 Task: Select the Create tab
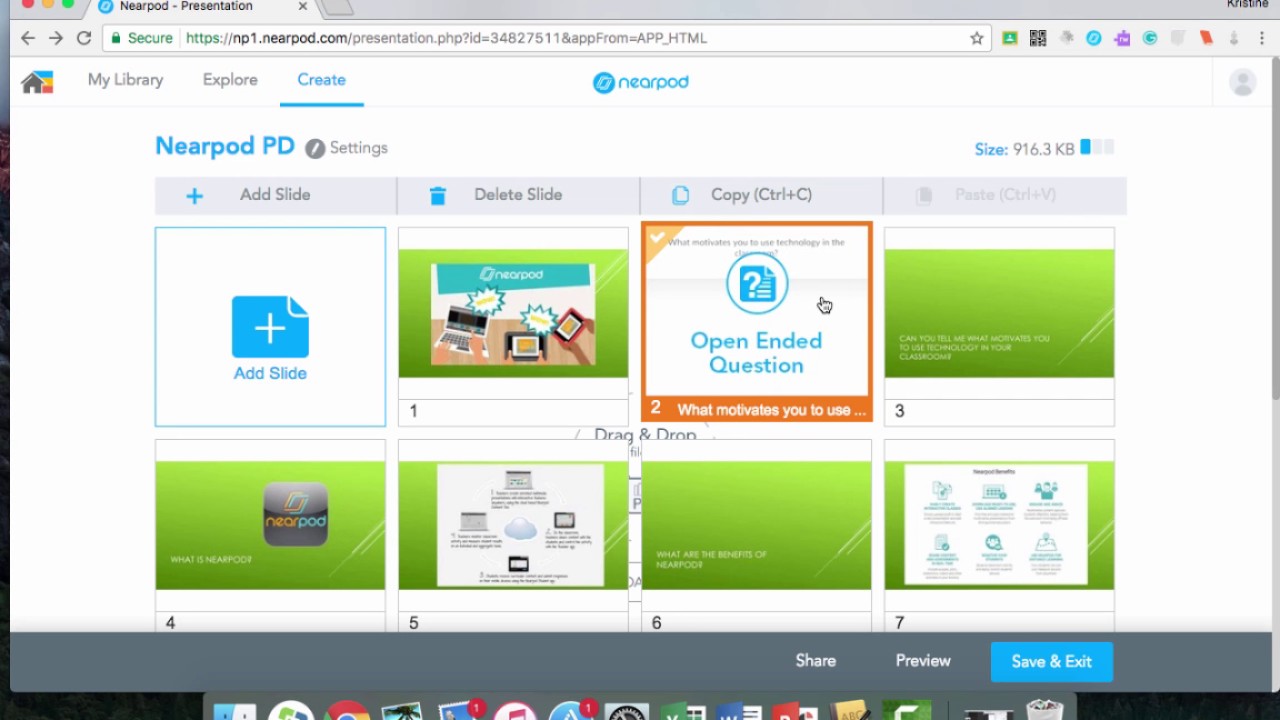point(321,80)
